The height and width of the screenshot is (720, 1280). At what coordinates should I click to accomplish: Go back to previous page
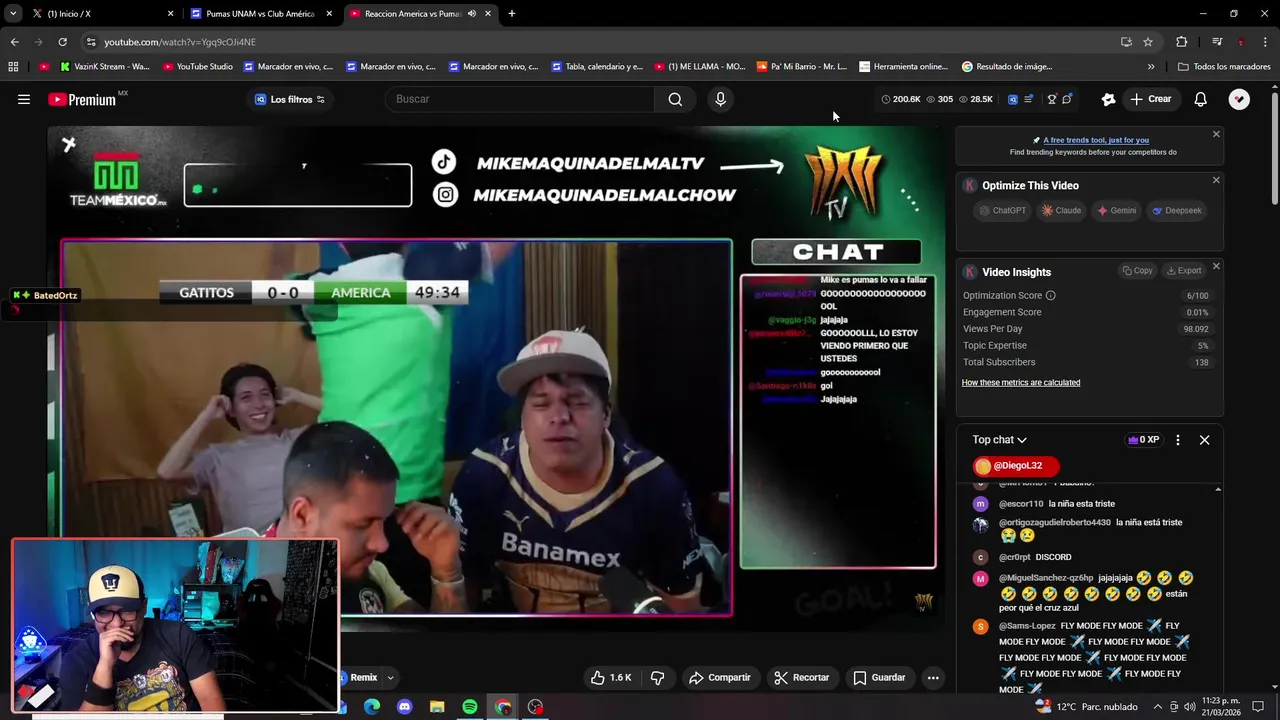15,42
